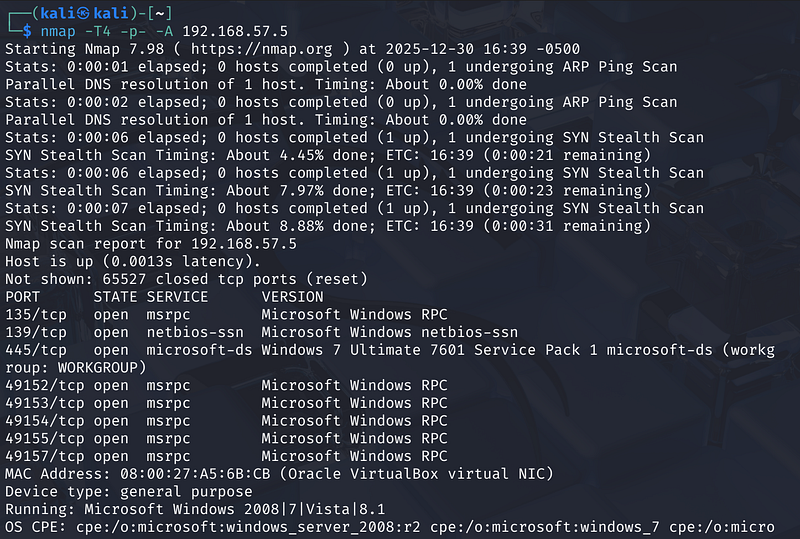This screenshot has height=539, width=800.
Task: Click the 'Not shown: 65527 closed' line
Action: point(186,279)
